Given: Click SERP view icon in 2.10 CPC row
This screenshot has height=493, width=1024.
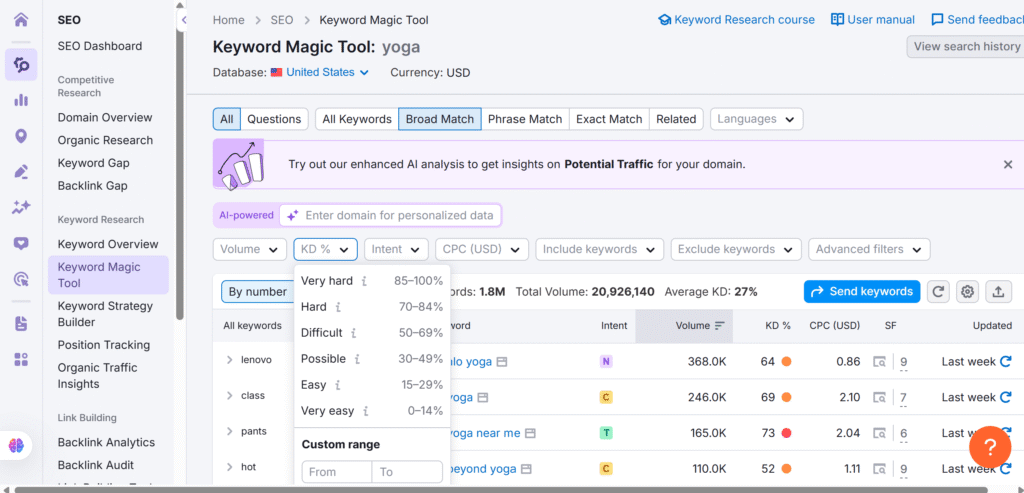Looking at the screenshot, I should [x=880, y=397].
